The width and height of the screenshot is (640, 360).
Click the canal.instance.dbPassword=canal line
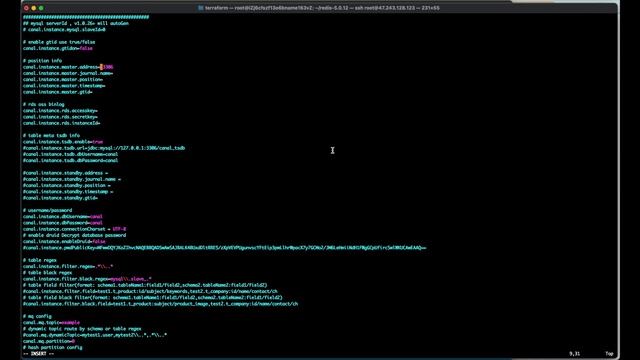click(63, 223)
